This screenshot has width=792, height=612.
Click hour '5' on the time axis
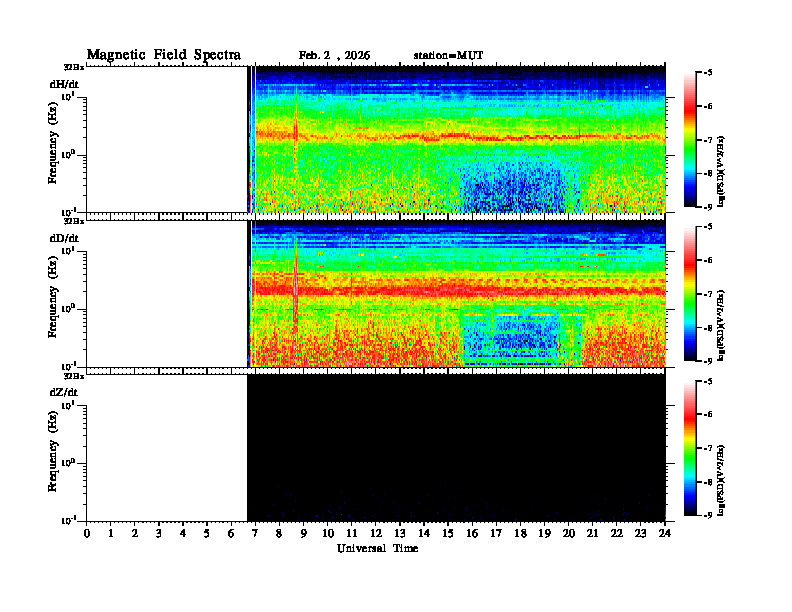tap(207, 534)
